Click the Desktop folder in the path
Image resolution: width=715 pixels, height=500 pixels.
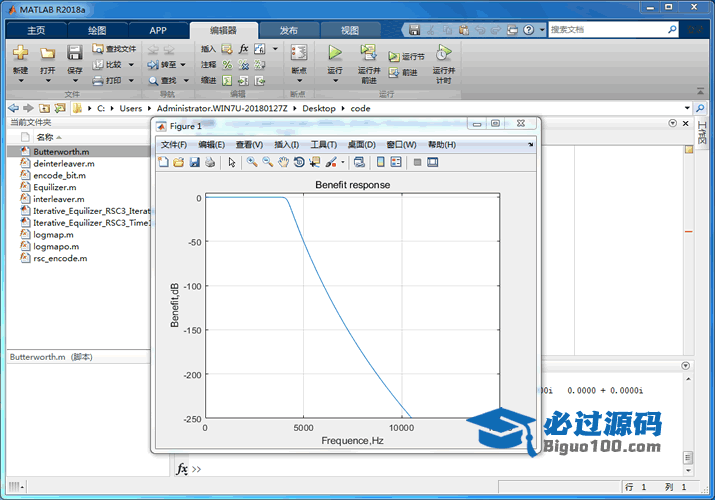click(319, 108)
